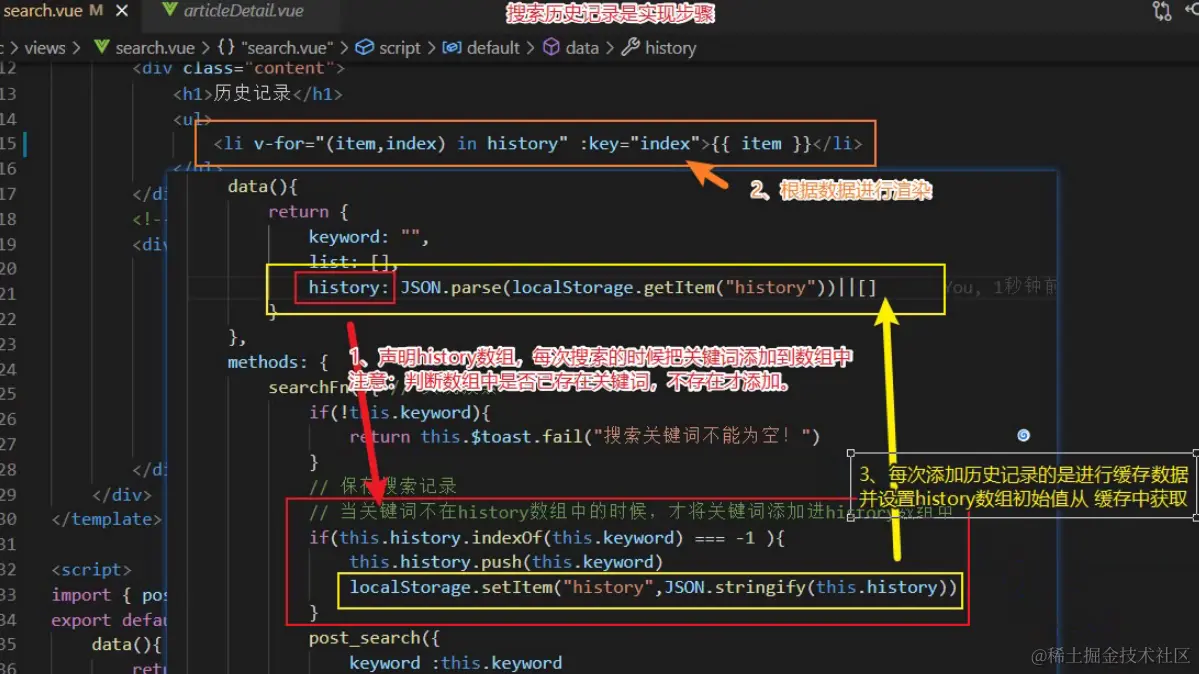Viewport: 1199px width, 674px height.
Task: Click the this.history.indexOf condition line
Action: [x=547, y=538]
